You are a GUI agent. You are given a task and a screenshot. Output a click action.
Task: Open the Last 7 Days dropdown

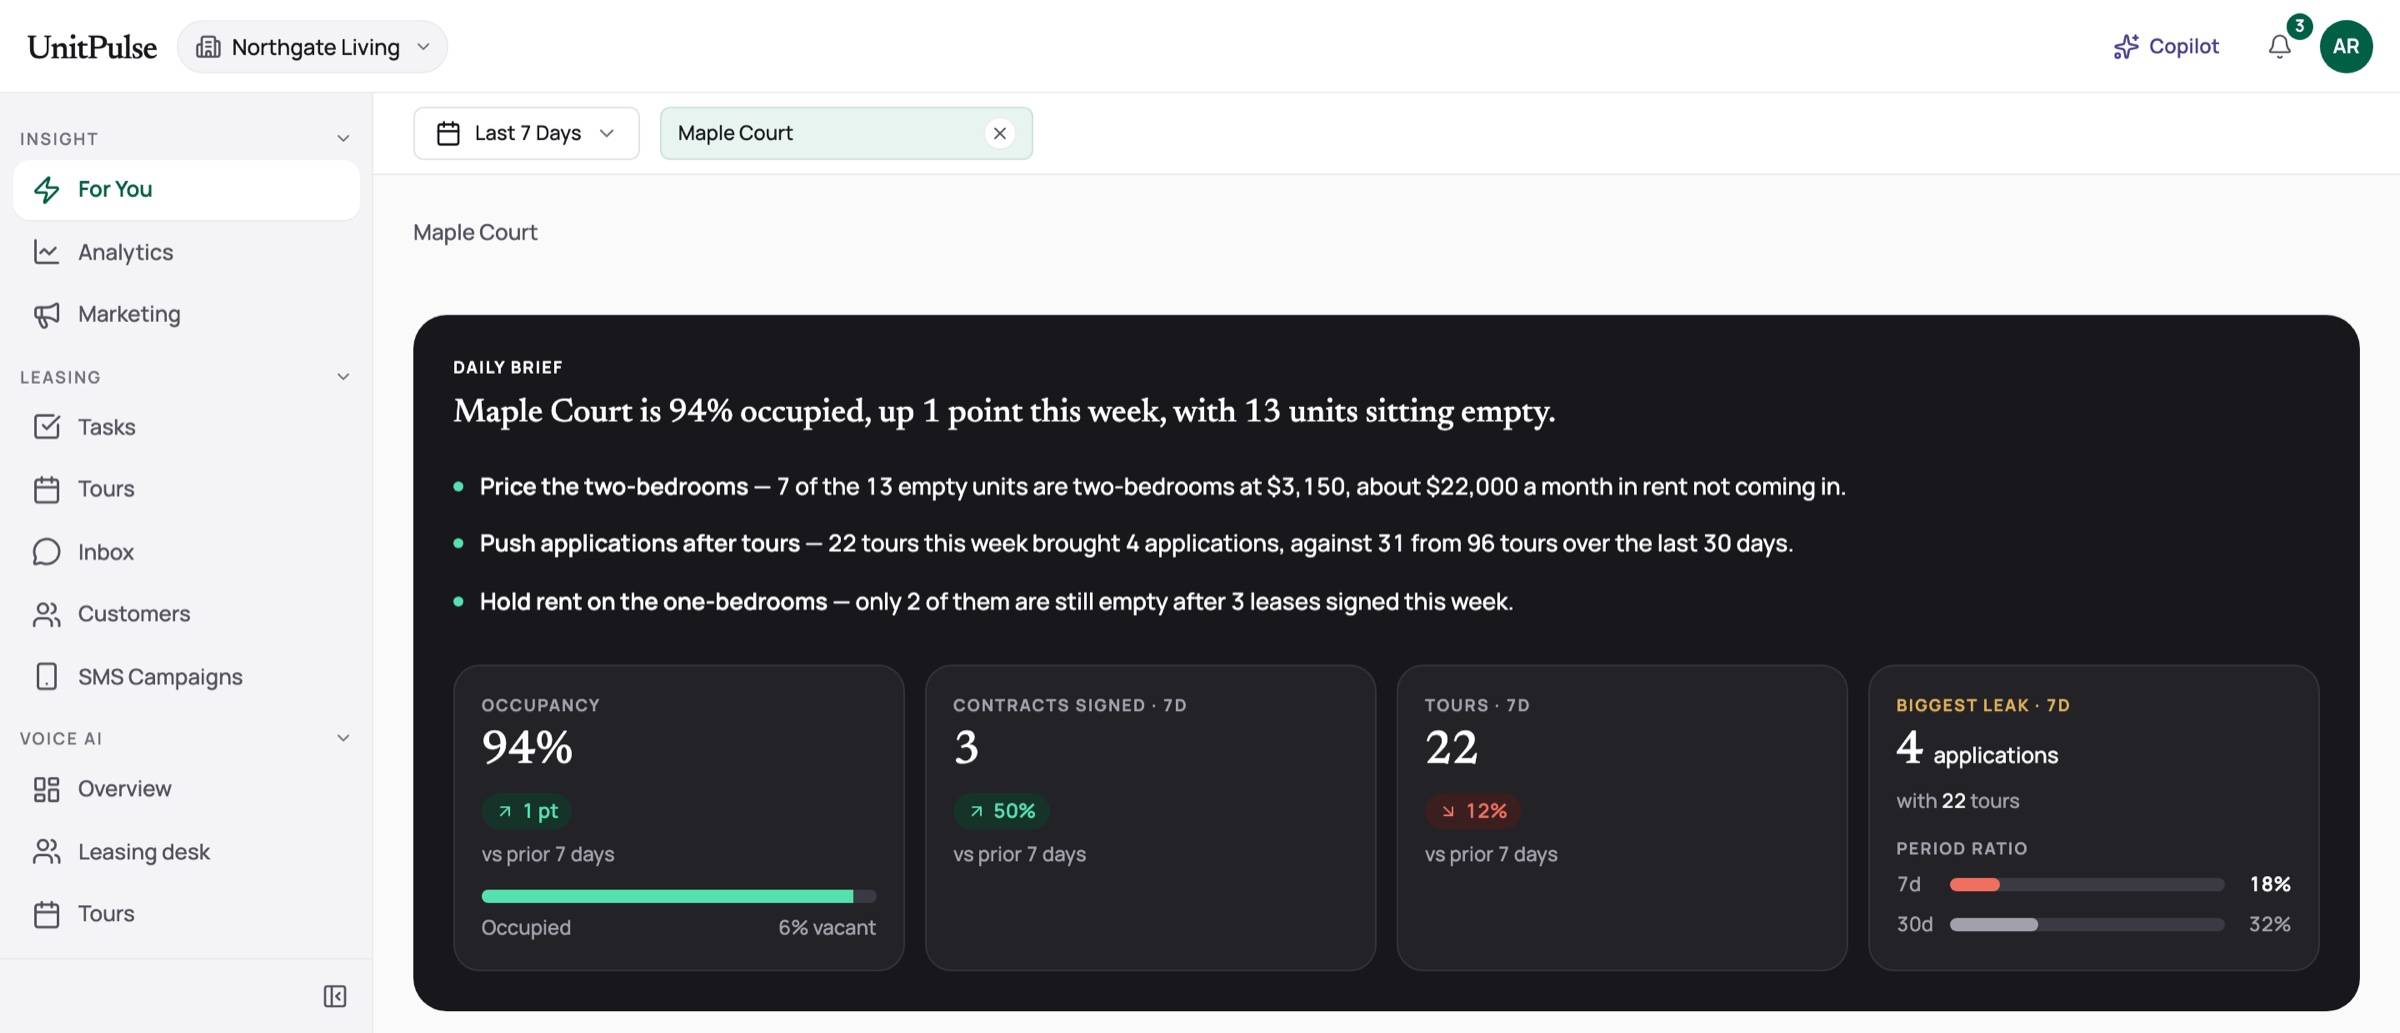tap(526, 133)
